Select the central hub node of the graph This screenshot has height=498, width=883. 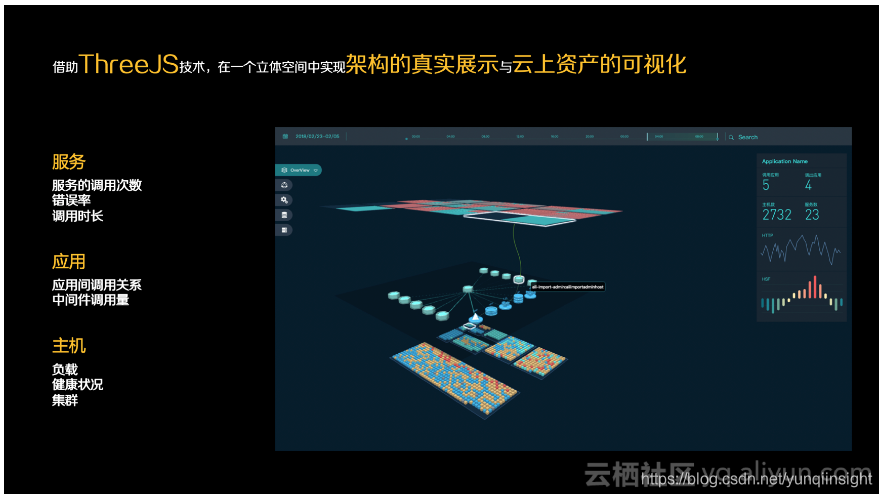468,289
